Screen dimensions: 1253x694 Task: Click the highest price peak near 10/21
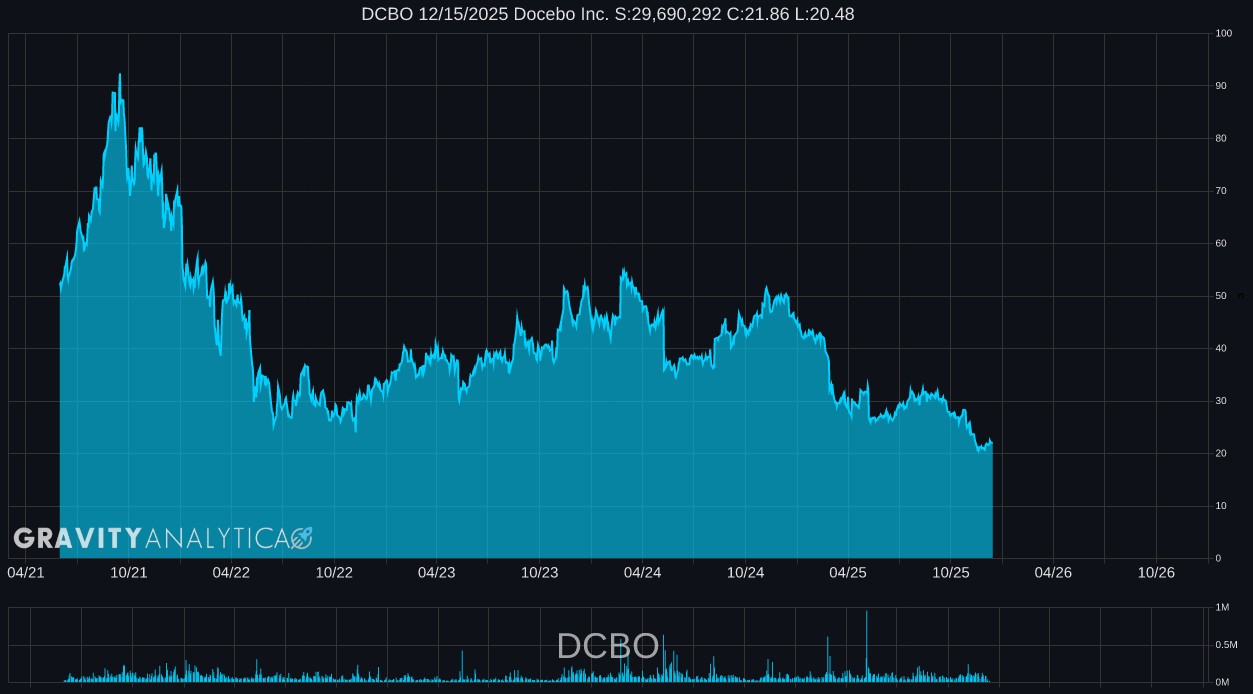click(x=120, y=75)
